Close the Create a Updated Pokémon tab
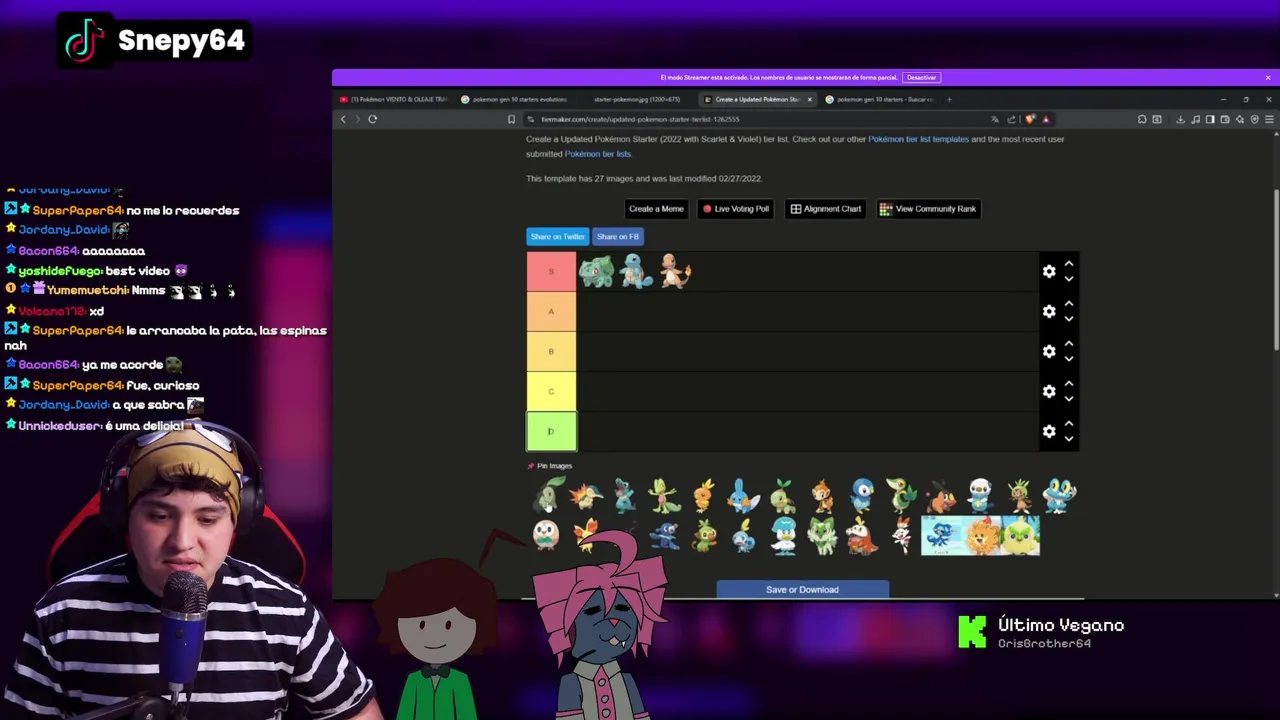This screenshot has width=1280, height=720. tap(810, 99)
